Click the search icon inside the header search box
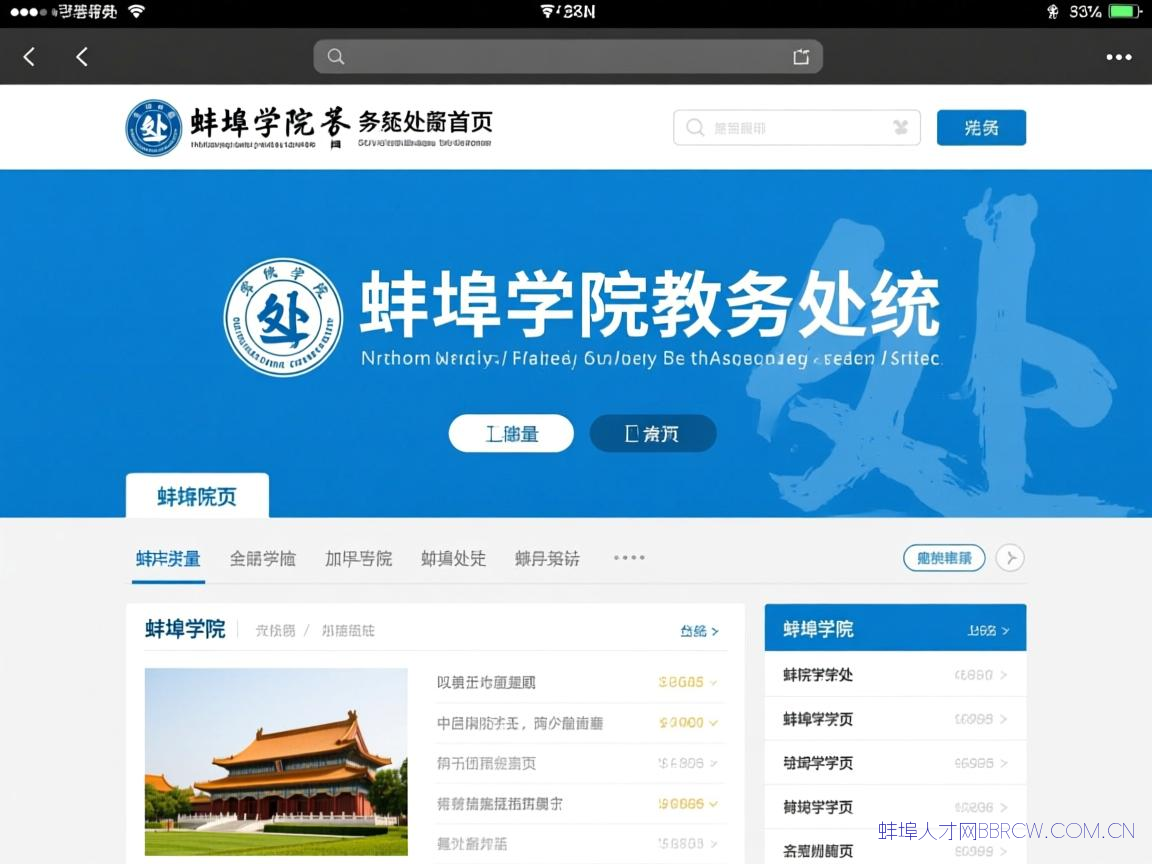This screenshot has height=864, width=1152. click(x=694, y=128)
